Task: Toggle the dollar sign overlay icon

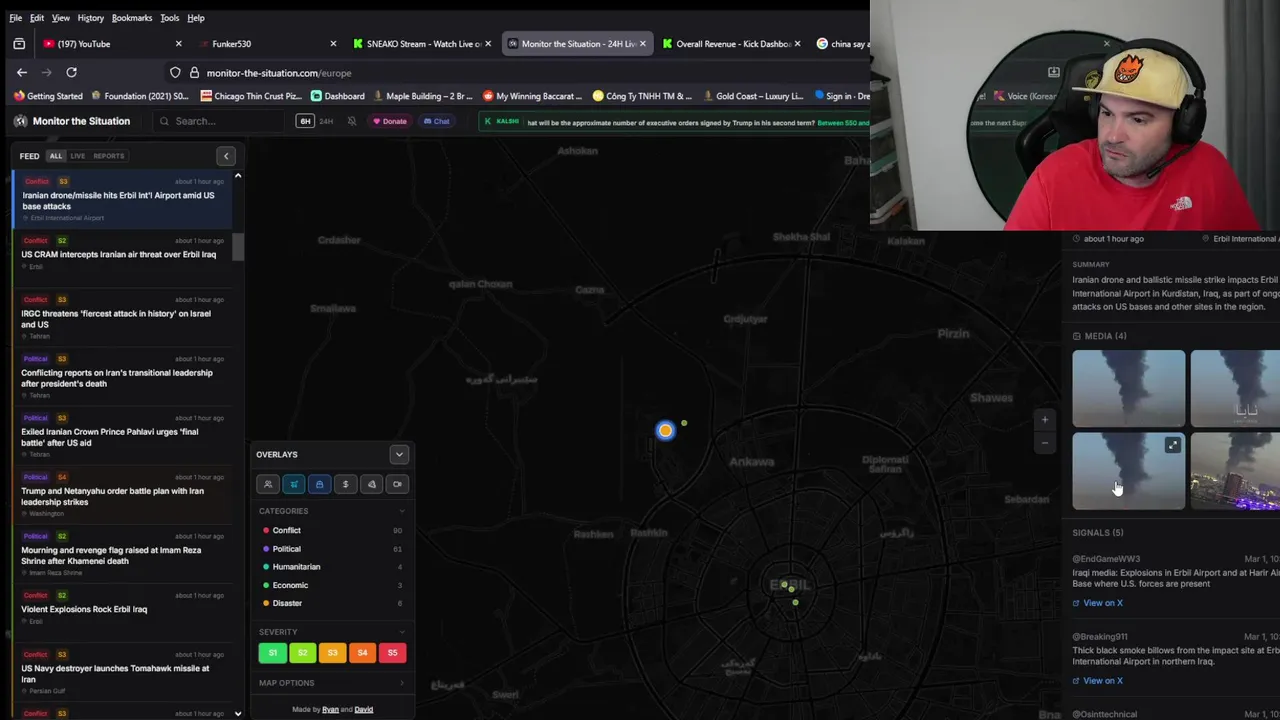Action: click(345, 484)
